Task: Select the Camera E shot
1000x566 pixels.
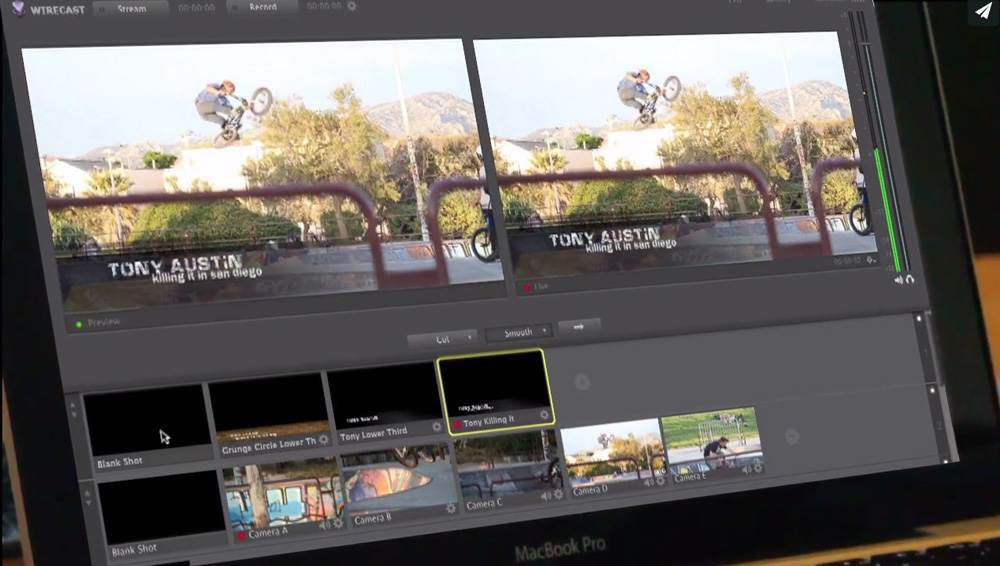Action: (713, 445)
